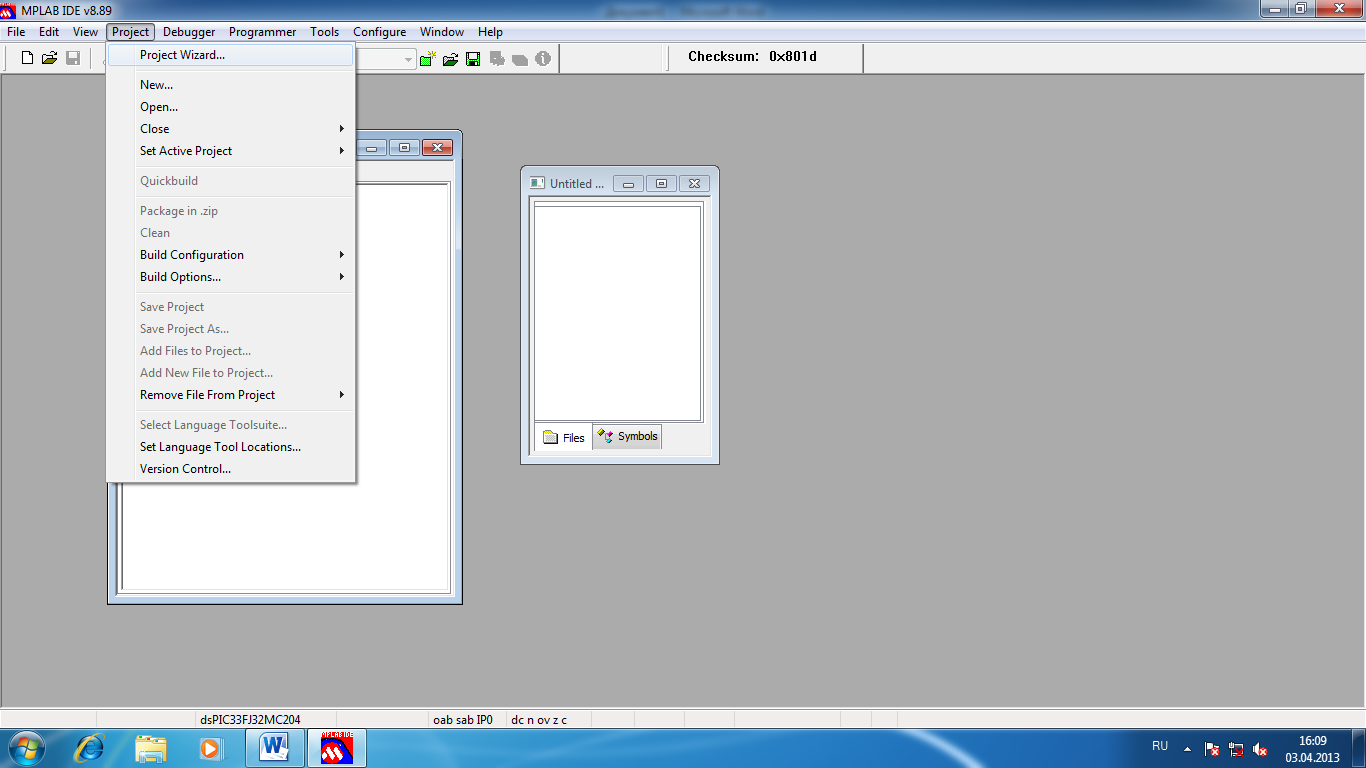Open the muted volume tray icon

pyautogui.click(x=1260, y=749)
